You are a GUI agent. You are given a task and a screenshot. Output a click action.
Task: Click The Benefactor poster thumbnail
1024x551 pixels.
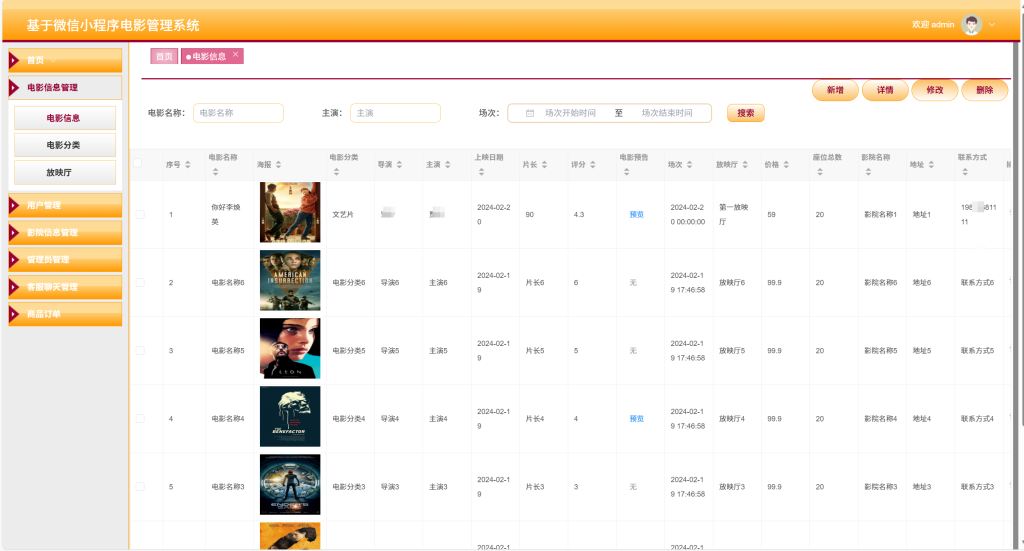click(x=290, y=417)
